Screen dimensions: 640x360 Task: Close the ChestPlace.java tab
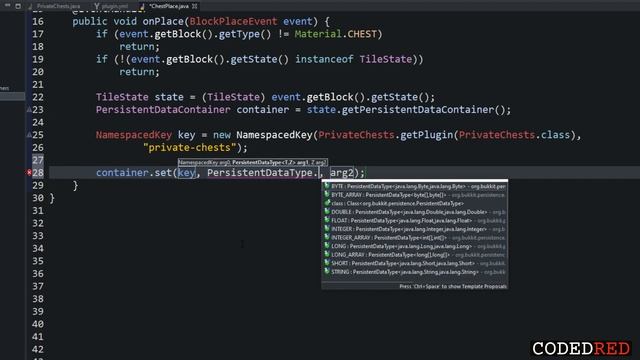pos(195,6)
